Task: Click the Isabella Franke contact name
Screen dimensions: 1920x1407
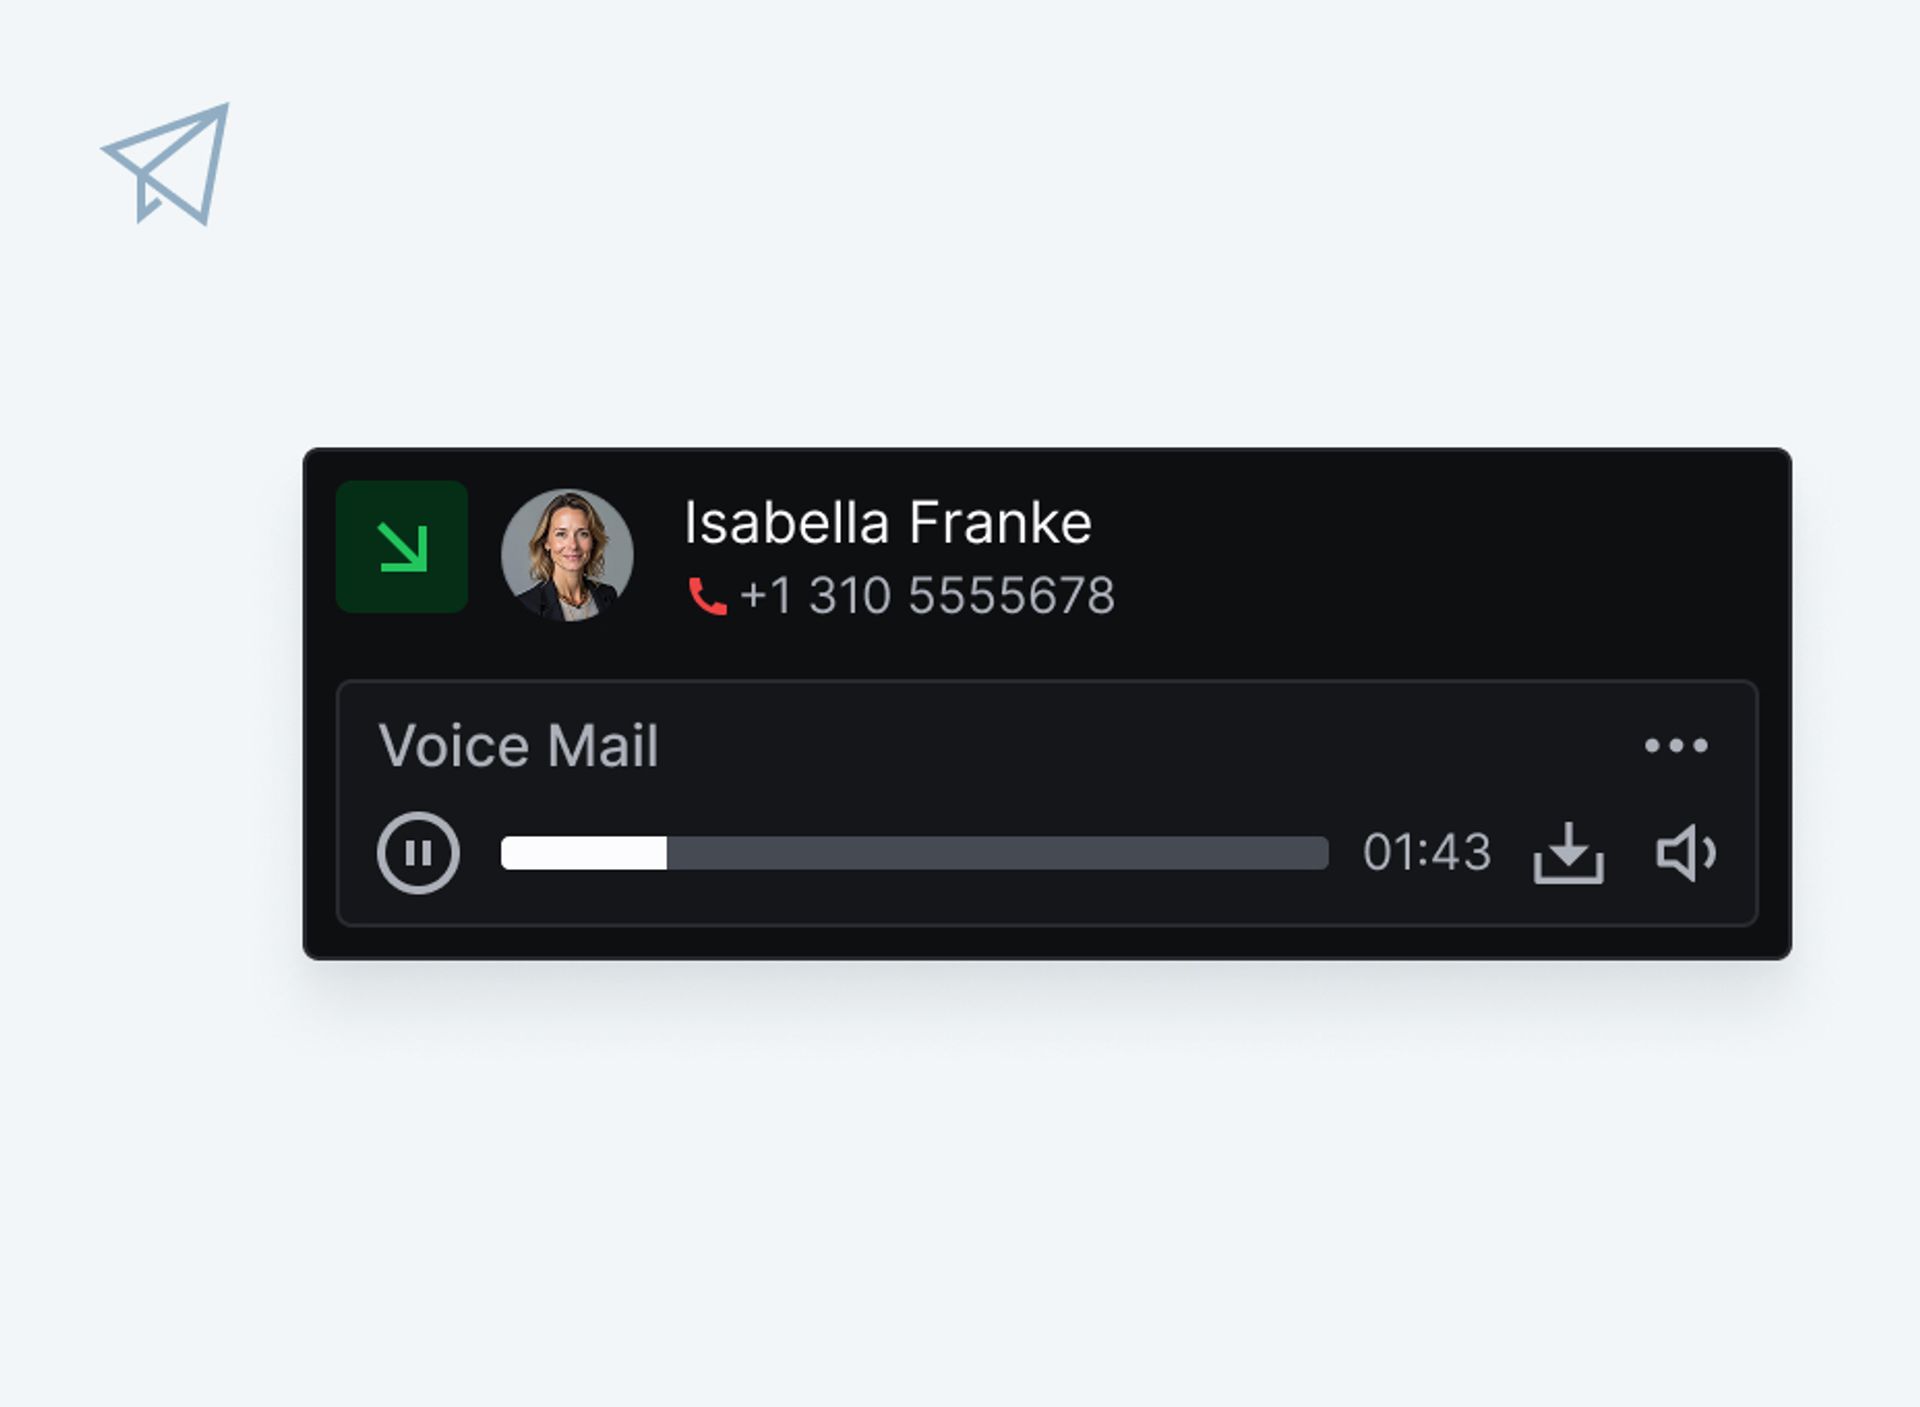Action: click(887, 522)
